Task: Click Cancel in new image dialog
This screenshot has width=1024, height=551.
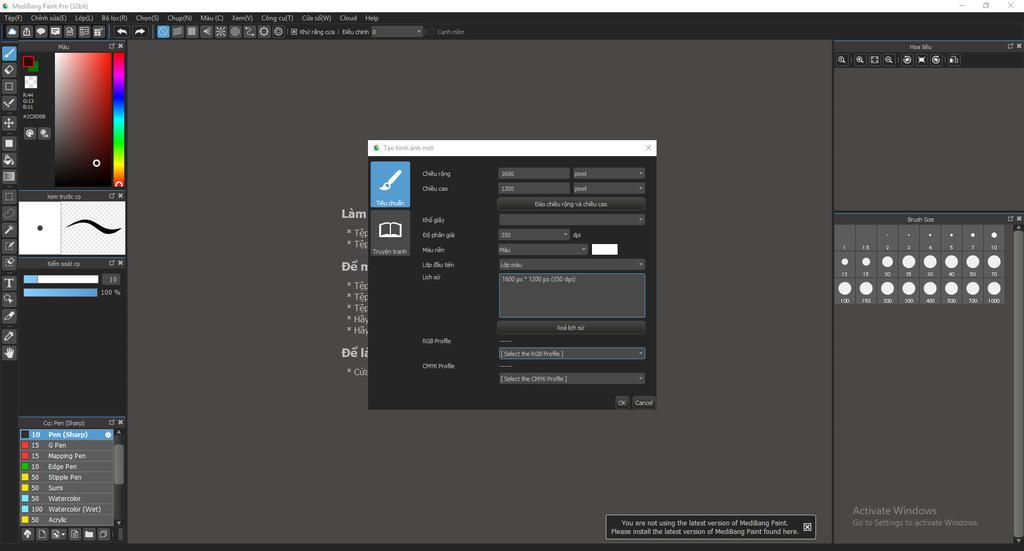Action: click(644, 403)
